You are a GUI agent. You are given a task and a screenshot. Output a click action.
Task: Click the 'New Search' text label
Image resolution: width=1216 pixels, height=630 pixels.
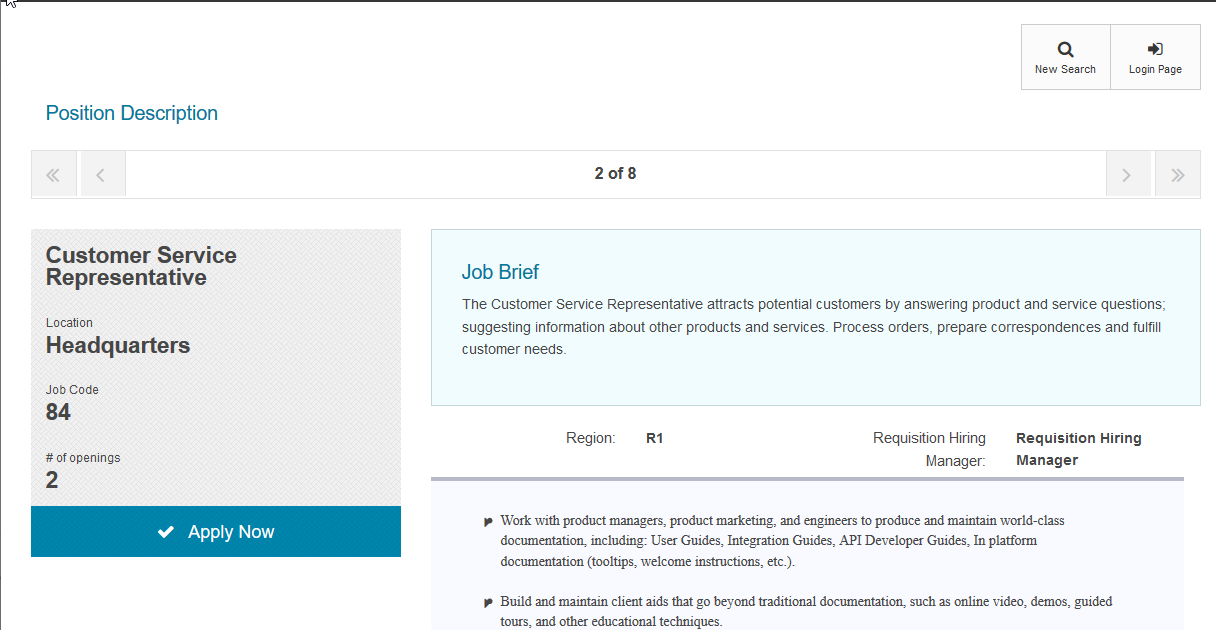(1065, 70)
